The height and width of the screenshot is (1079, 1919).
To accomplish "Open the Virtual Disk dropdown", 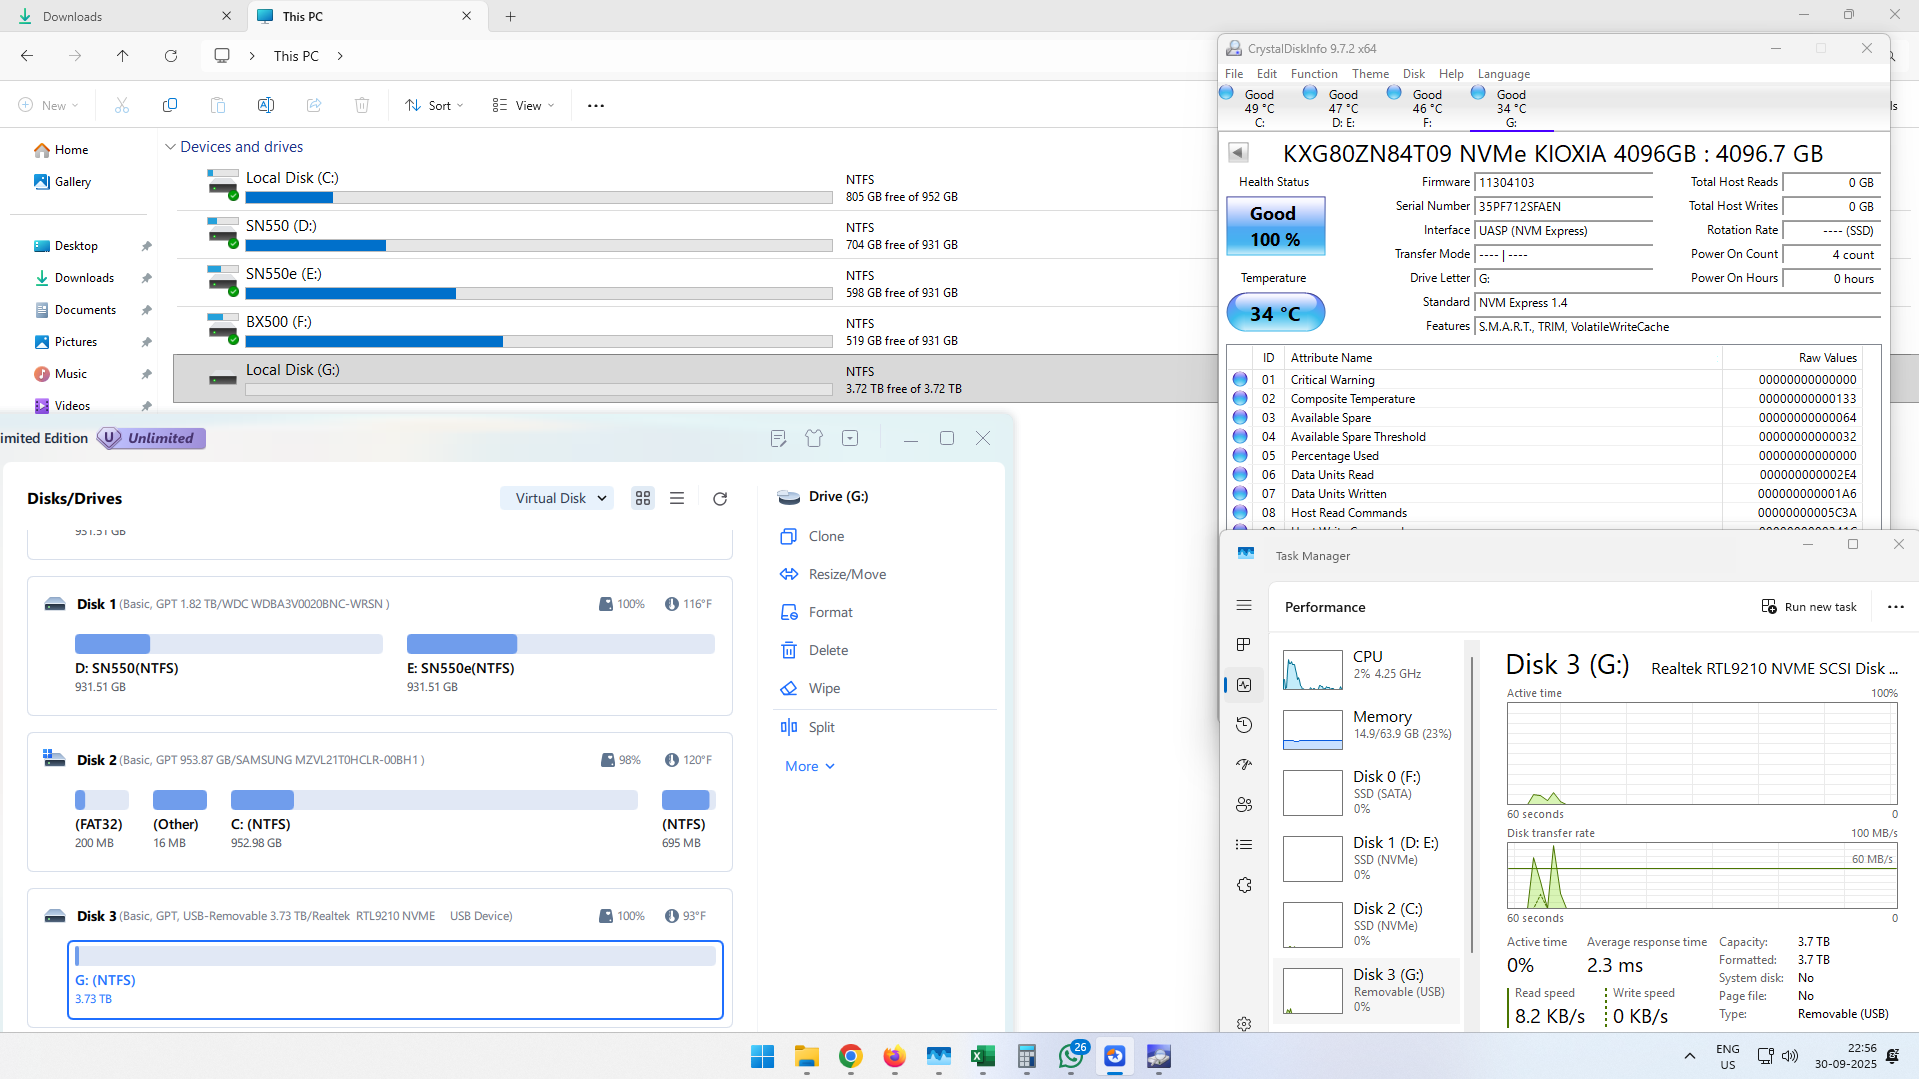I will coord(559,498).
